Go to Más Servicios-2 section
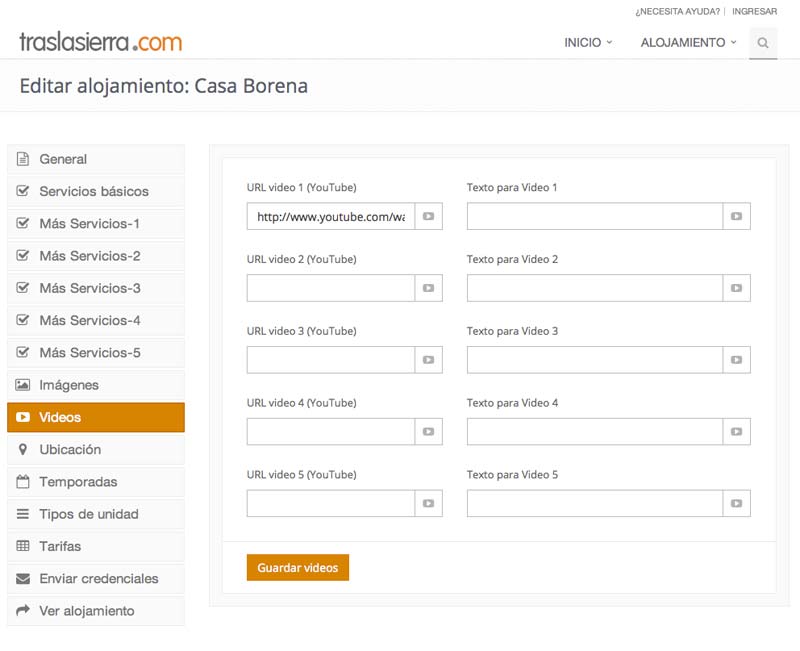Screen dimensions: 800x651 tap(96, 256)
